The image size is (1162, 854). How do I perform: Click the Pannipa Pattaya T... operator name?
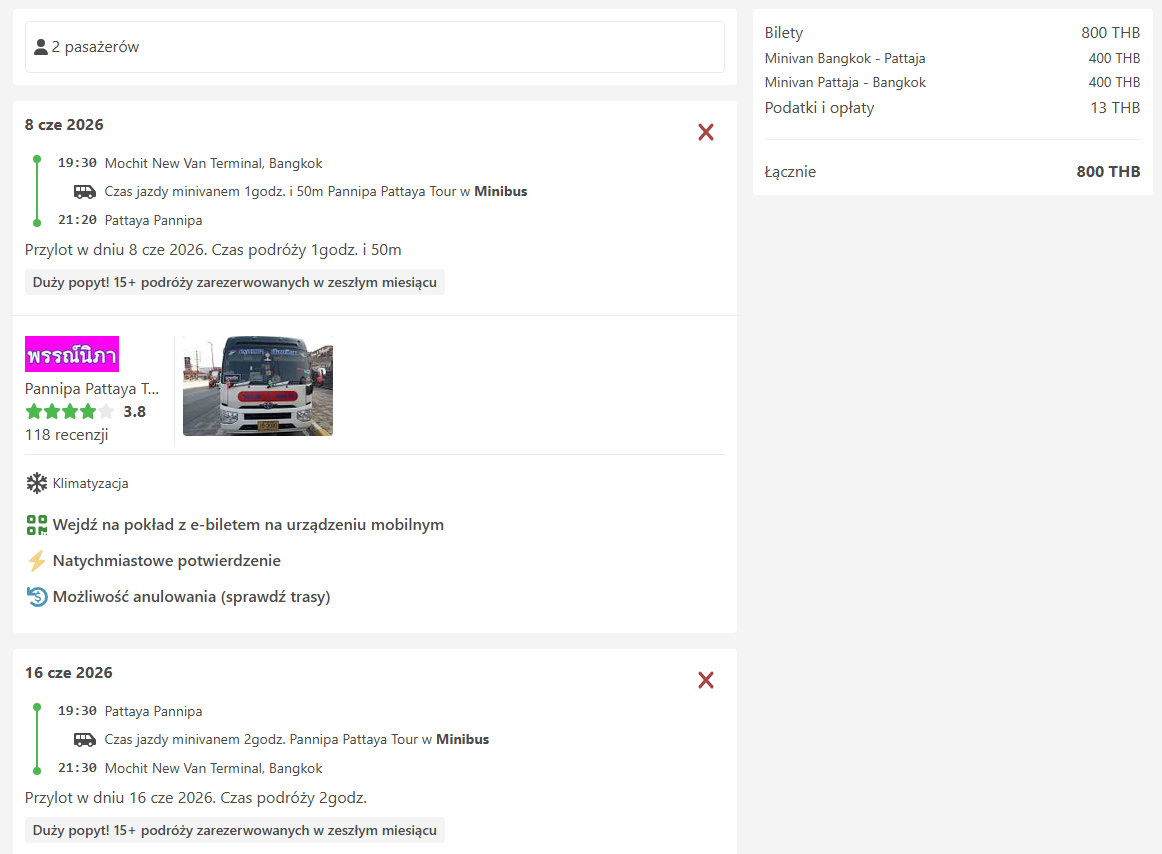[x=92, y=389]
